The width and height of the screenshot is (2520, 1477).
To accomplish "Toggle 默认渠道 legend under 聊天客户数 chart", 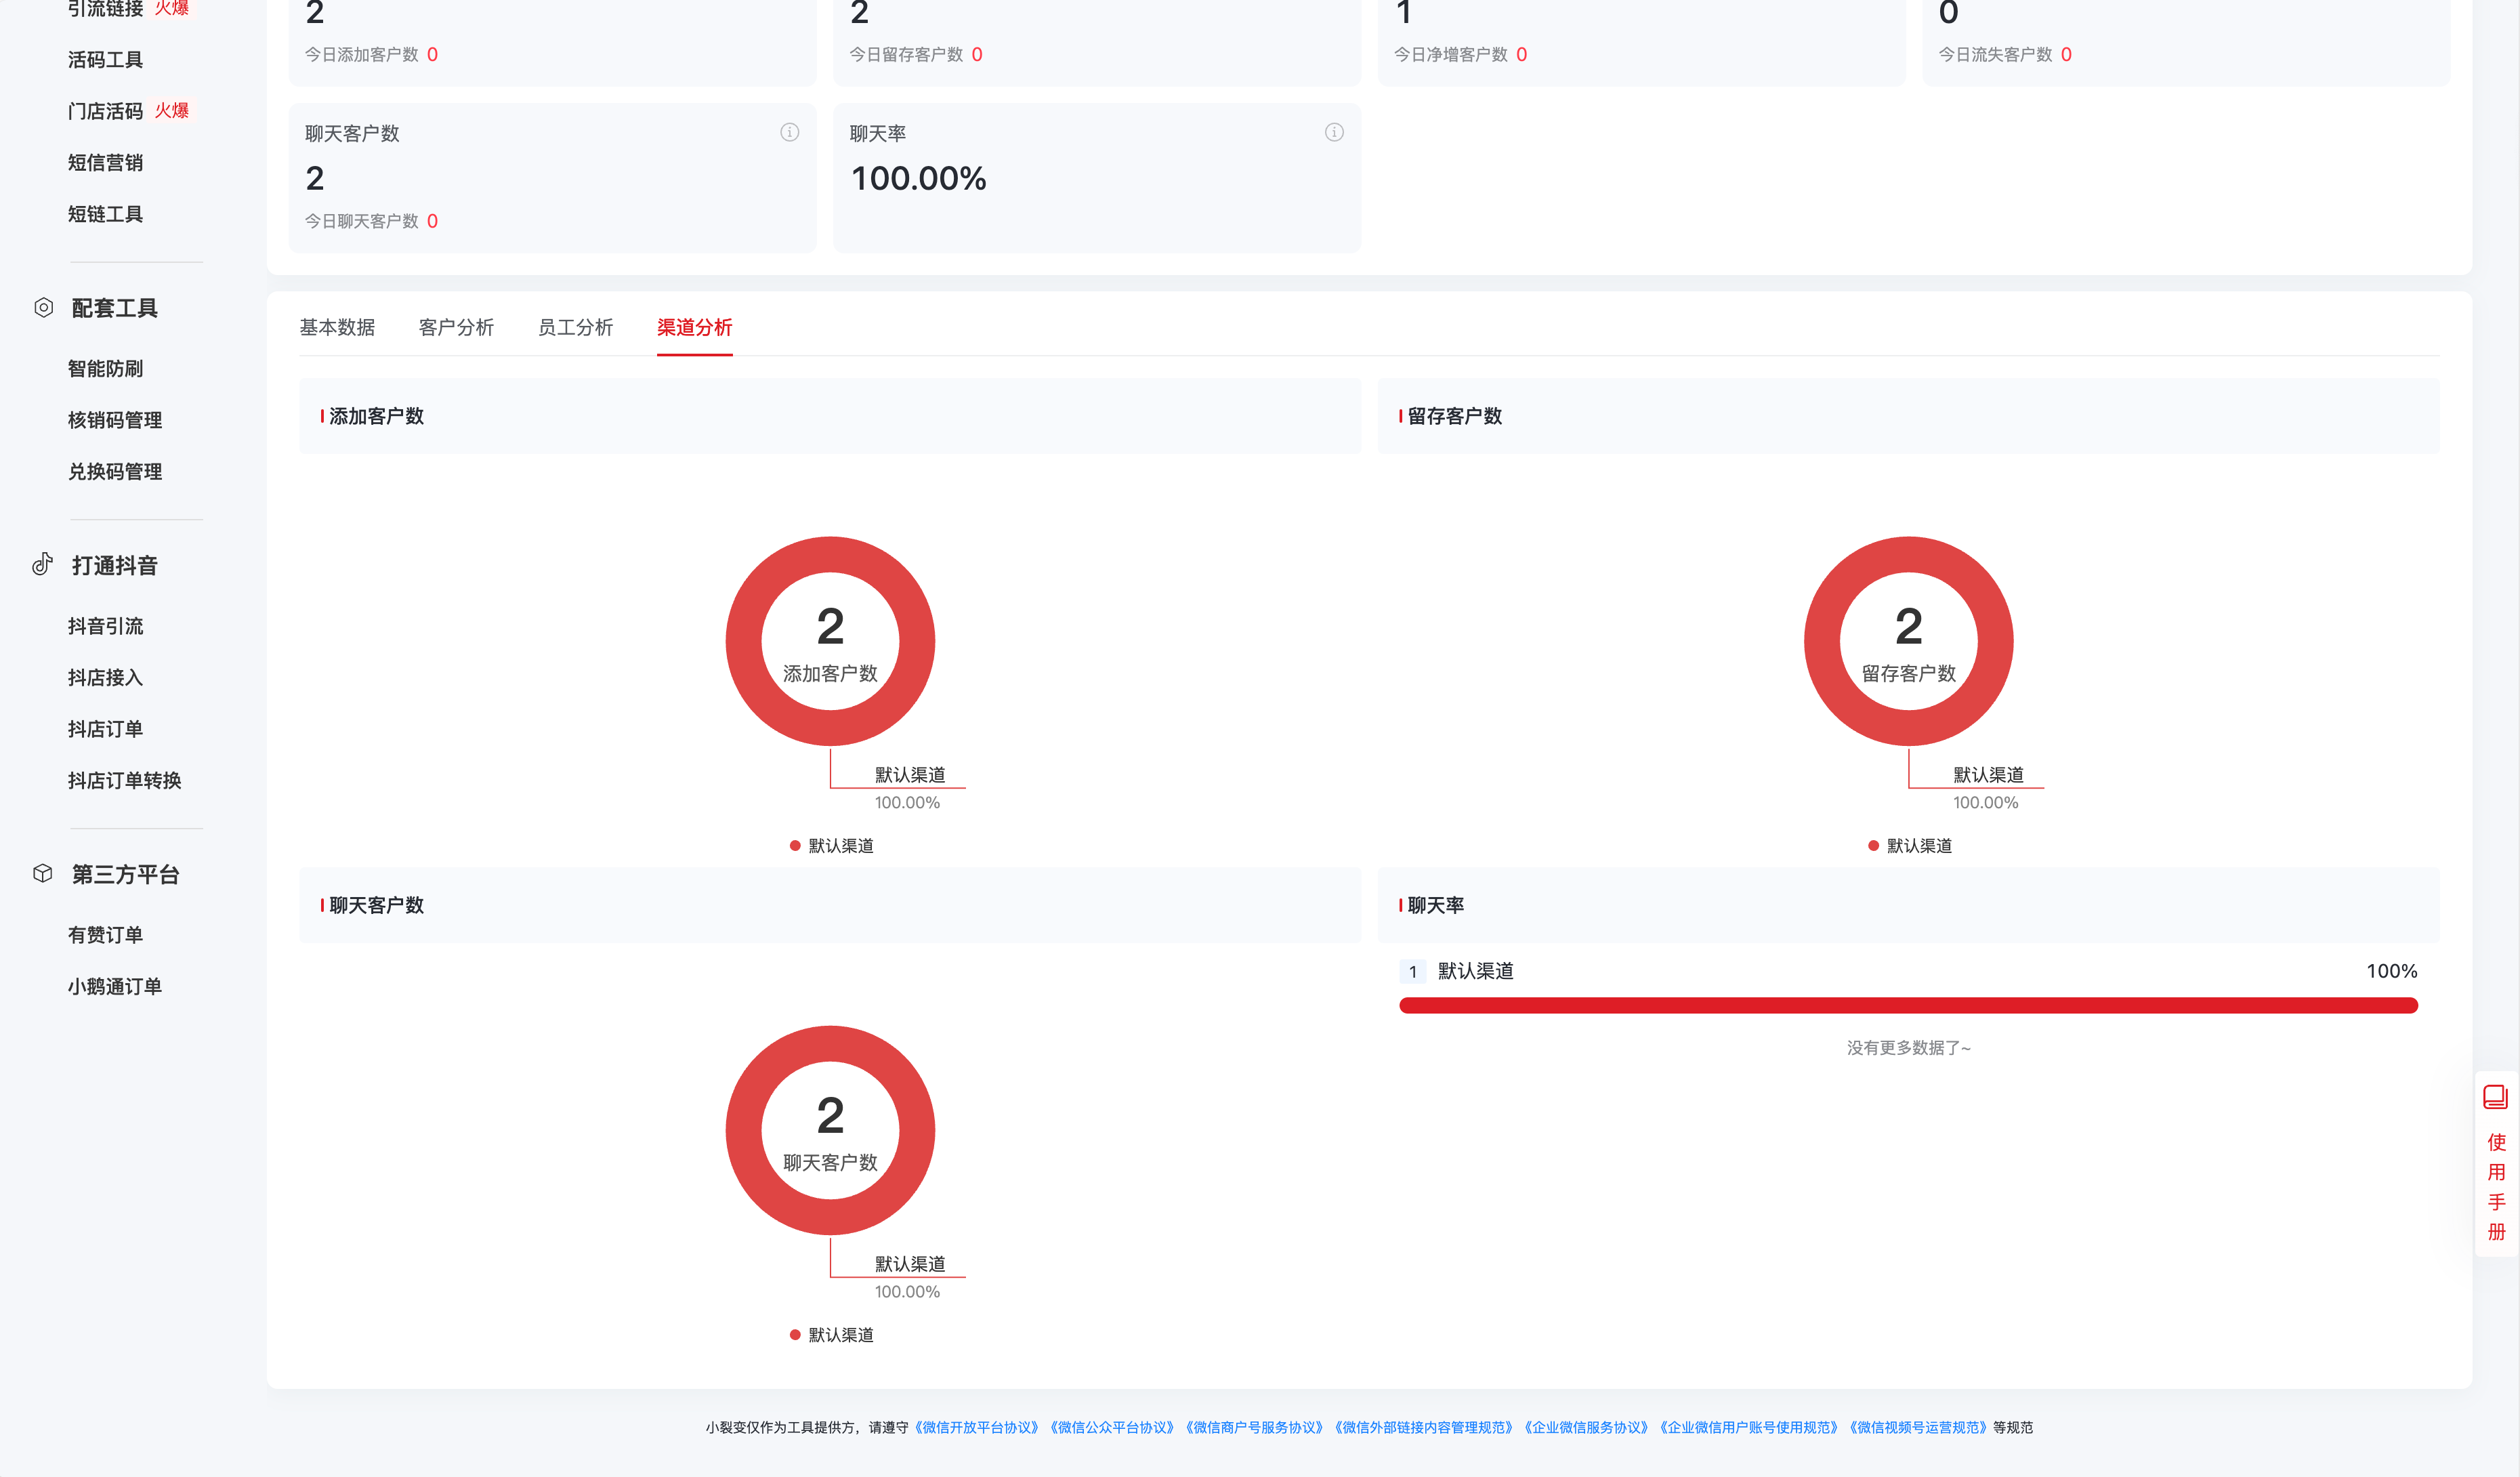I will (x=832, y=1335).
